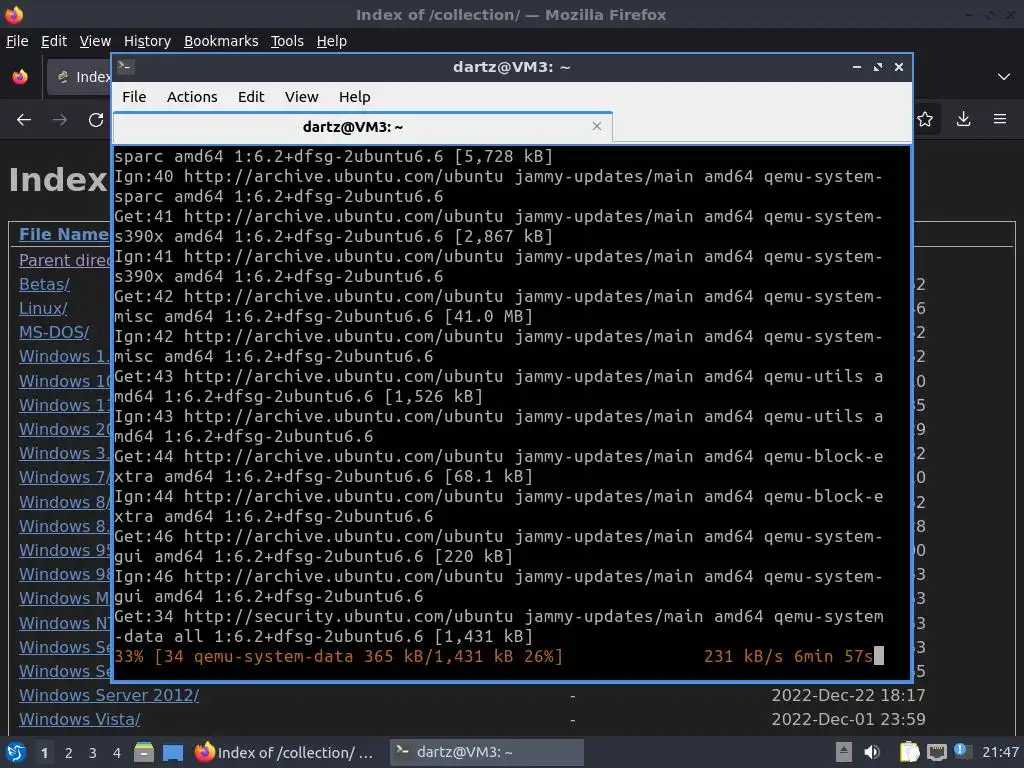Switch to workspace 3 in taskbar
Image resolution: width=1024 pixels, height=768 pixels.
coord(93,753)
